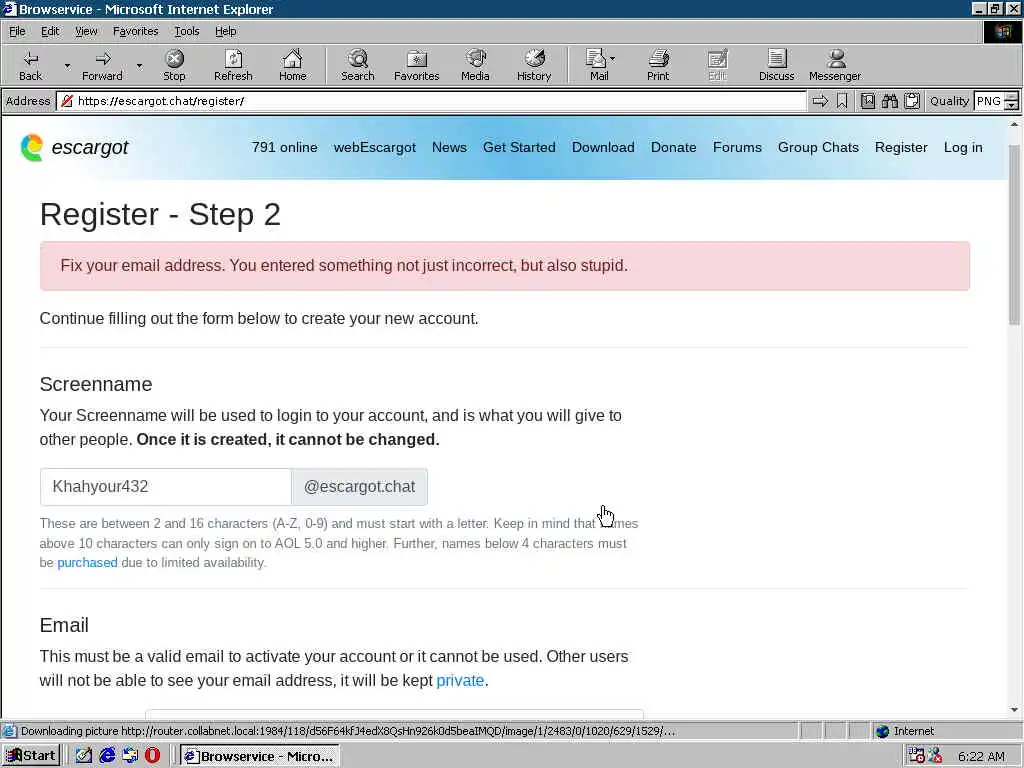Print the page with the Print icon

click(x=658, y=65)
